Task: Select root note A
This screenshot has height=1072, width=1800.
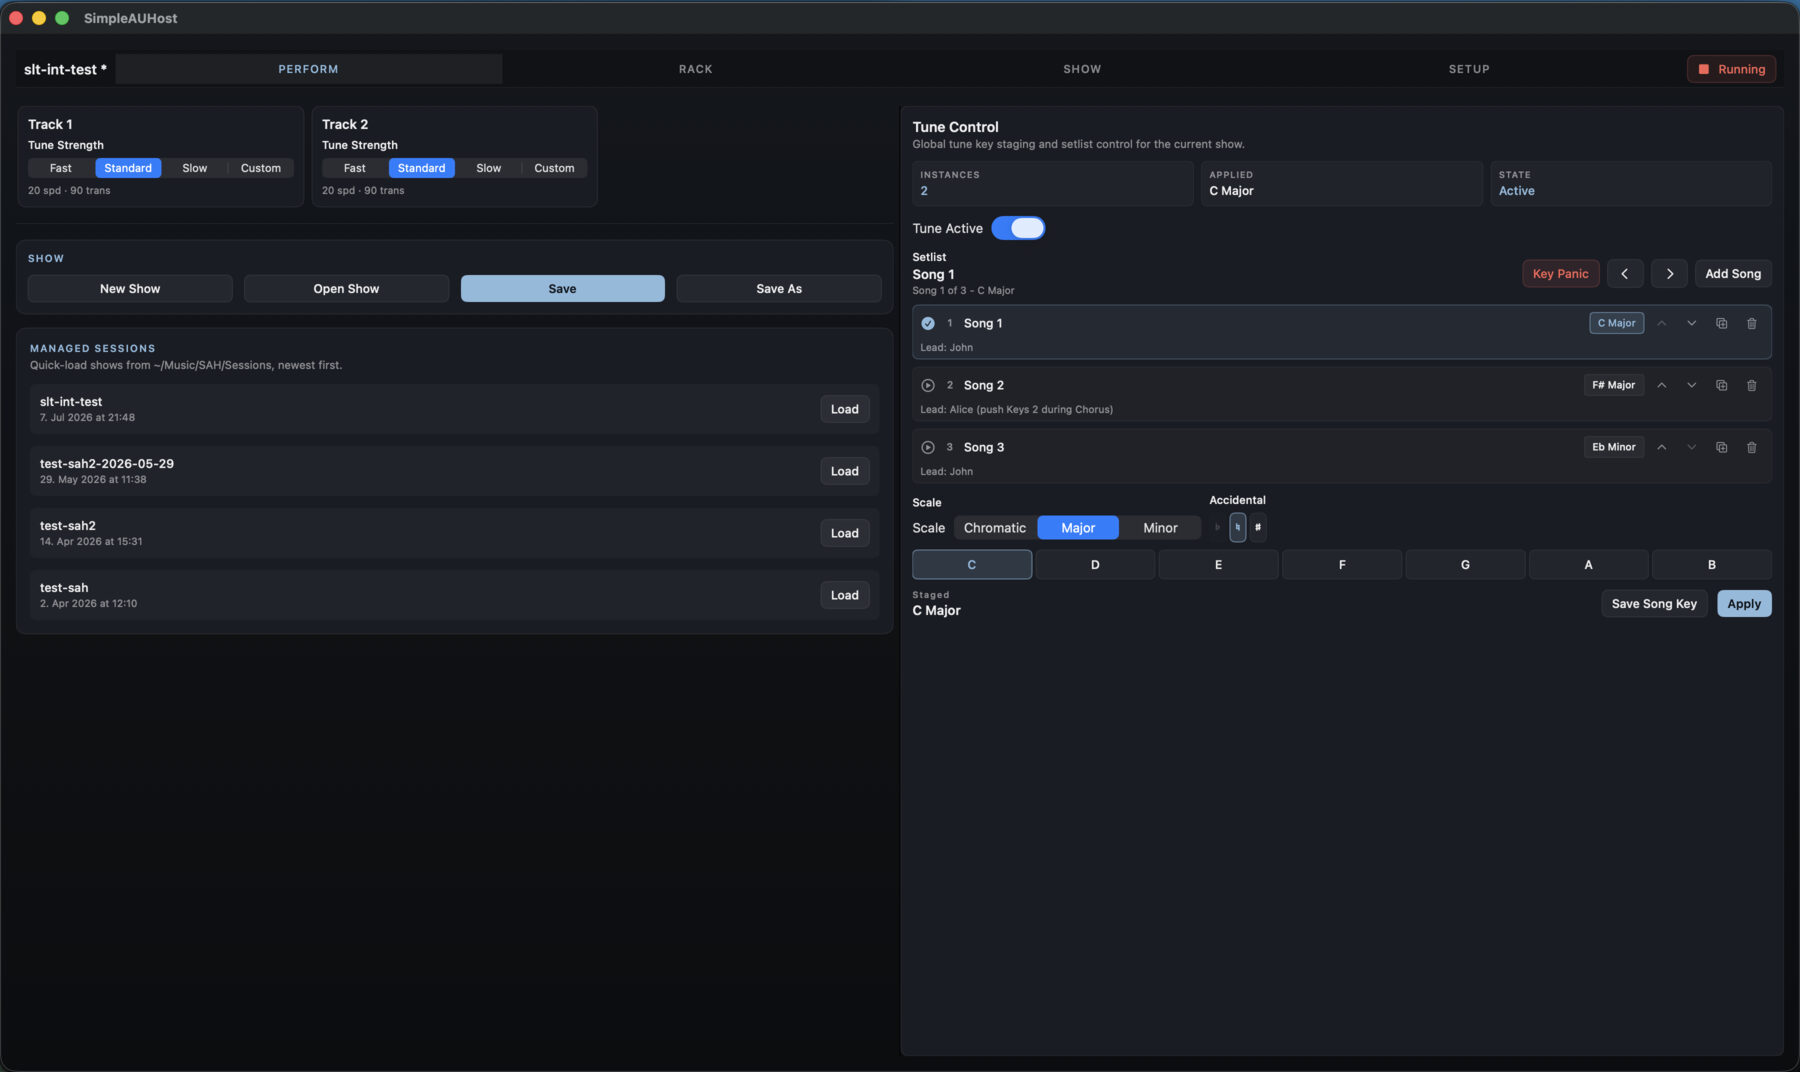Action: pos(1588,565)
